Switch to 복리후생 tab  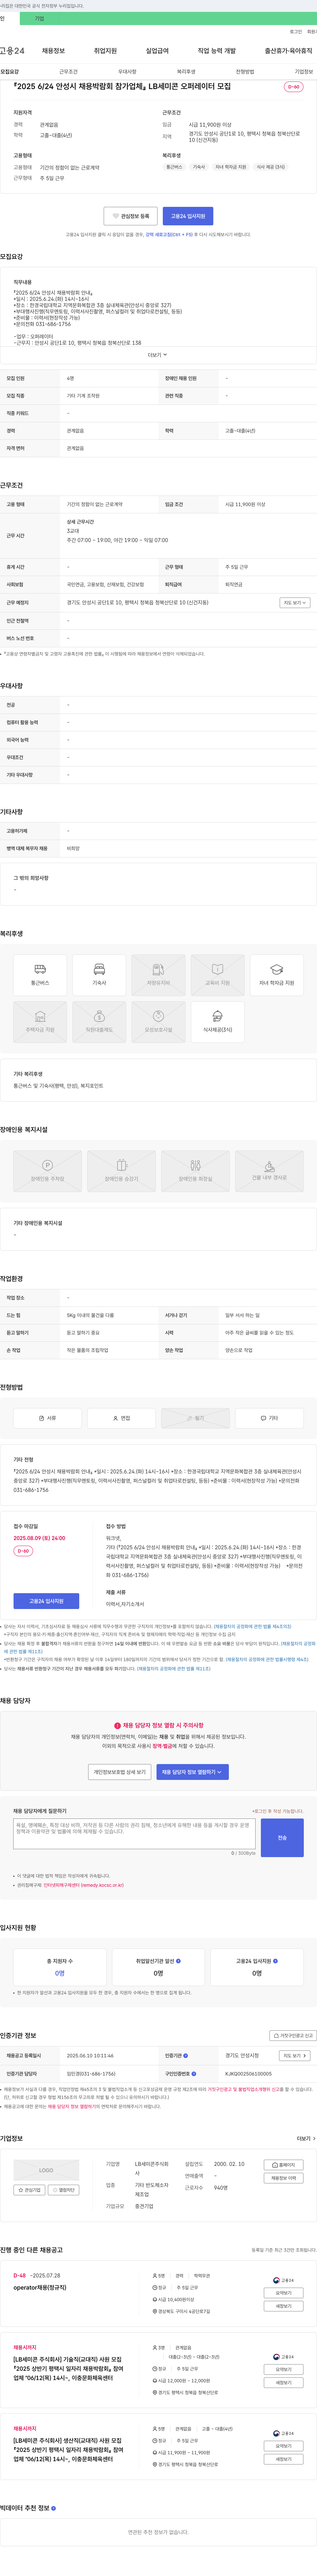coord(186,72)
